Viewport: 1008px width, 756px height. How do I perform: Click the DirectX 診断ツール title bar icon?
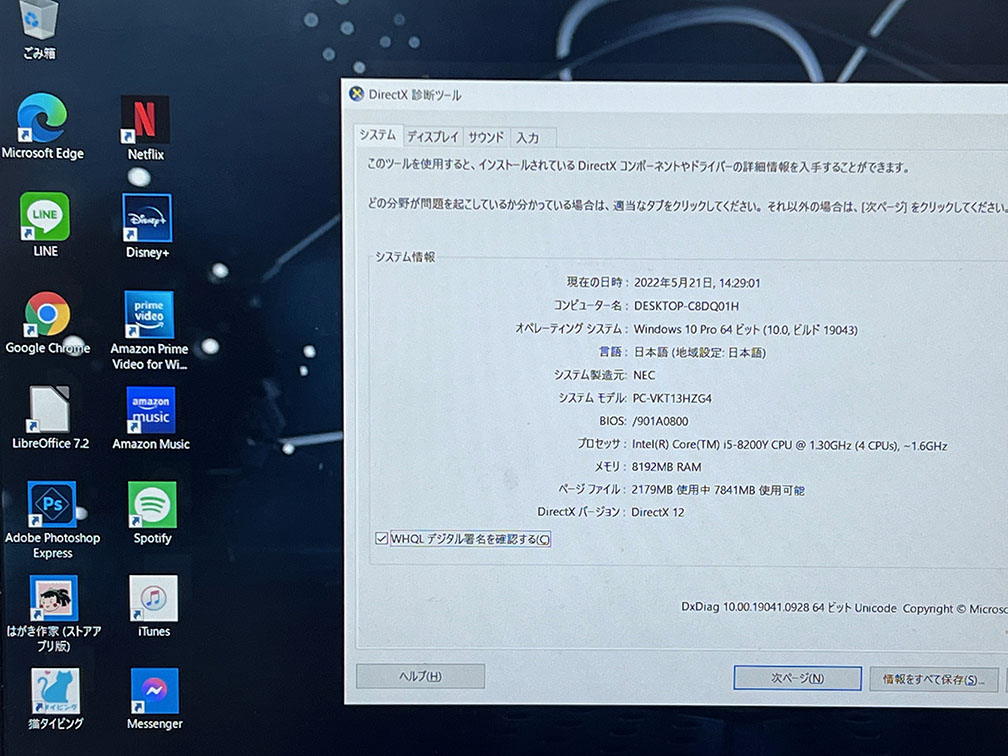click(x=357, y=94)
